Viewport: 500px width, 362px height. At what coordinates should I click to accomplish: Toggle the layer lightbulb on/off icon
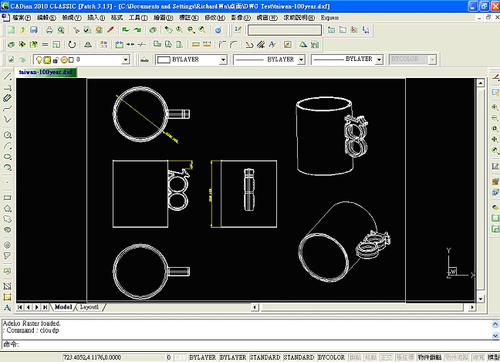click(39, 60)
